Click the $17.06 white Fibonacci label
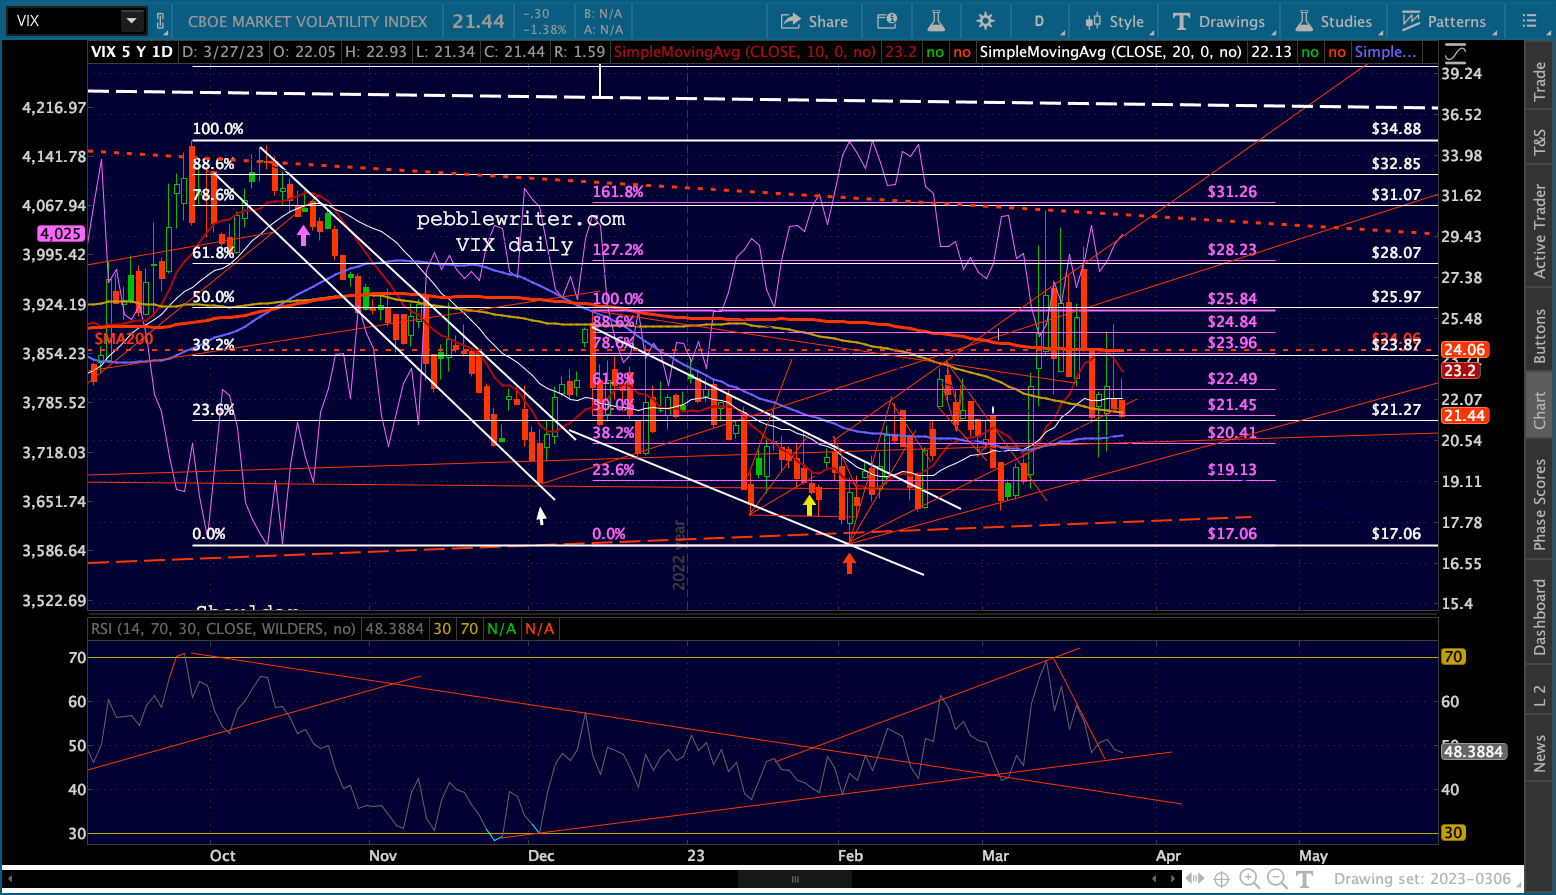 click(1396, 534)
